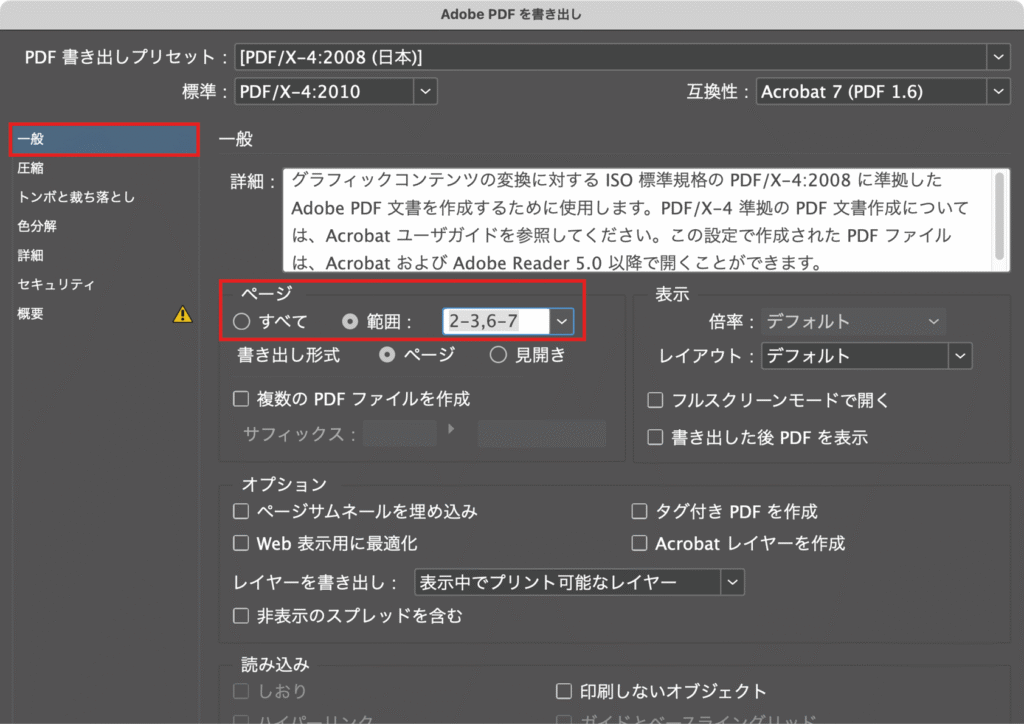The width and height of the screenshot is (1024, 724).
Task: Check タグ付き PDF を作成
Action: pos(639,511)
